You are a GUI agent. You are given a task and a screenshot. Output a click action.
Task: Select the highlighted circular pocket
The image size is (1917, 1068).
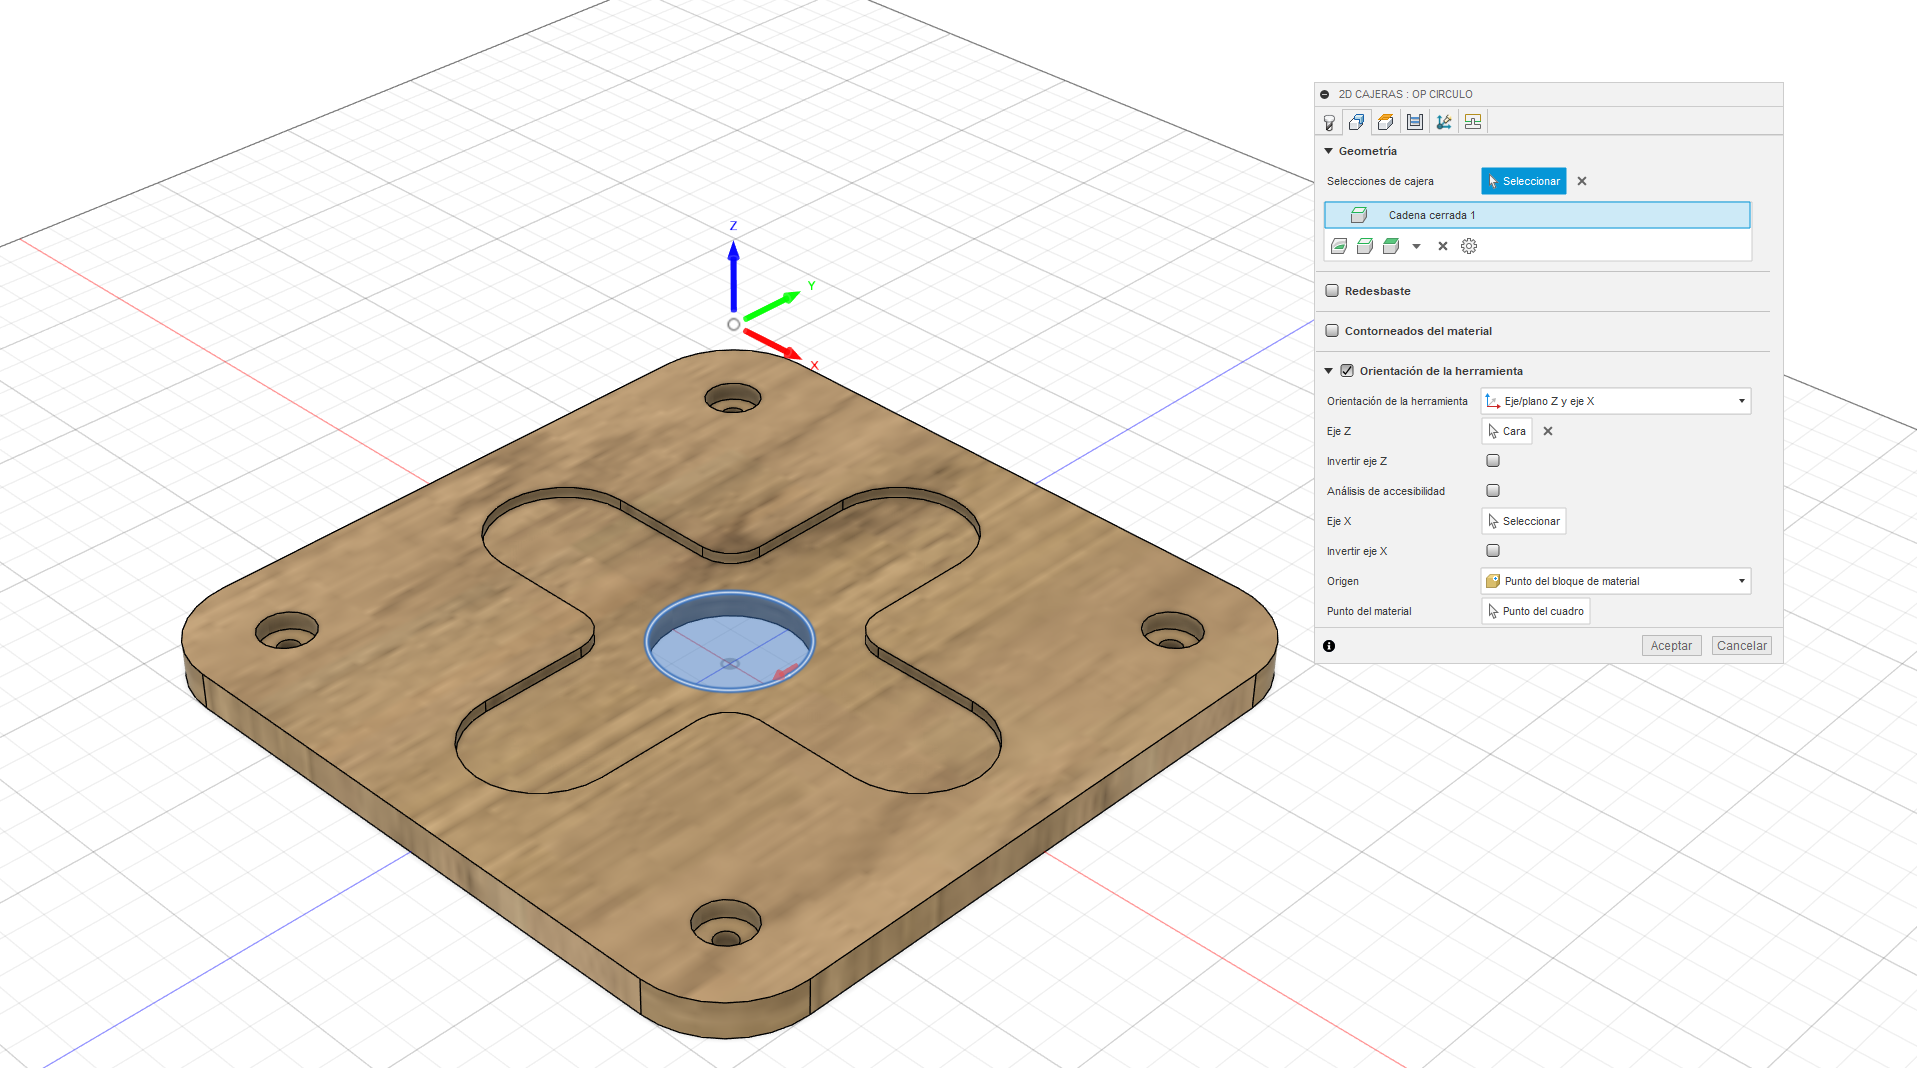tap(729, 641)
